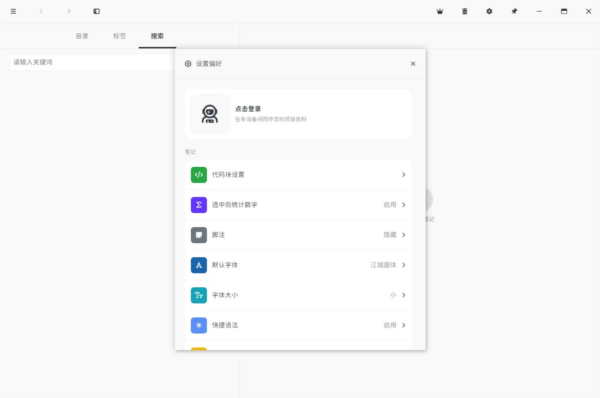Expand the 默认字体 chevron
600x398 pixels.
404,265
